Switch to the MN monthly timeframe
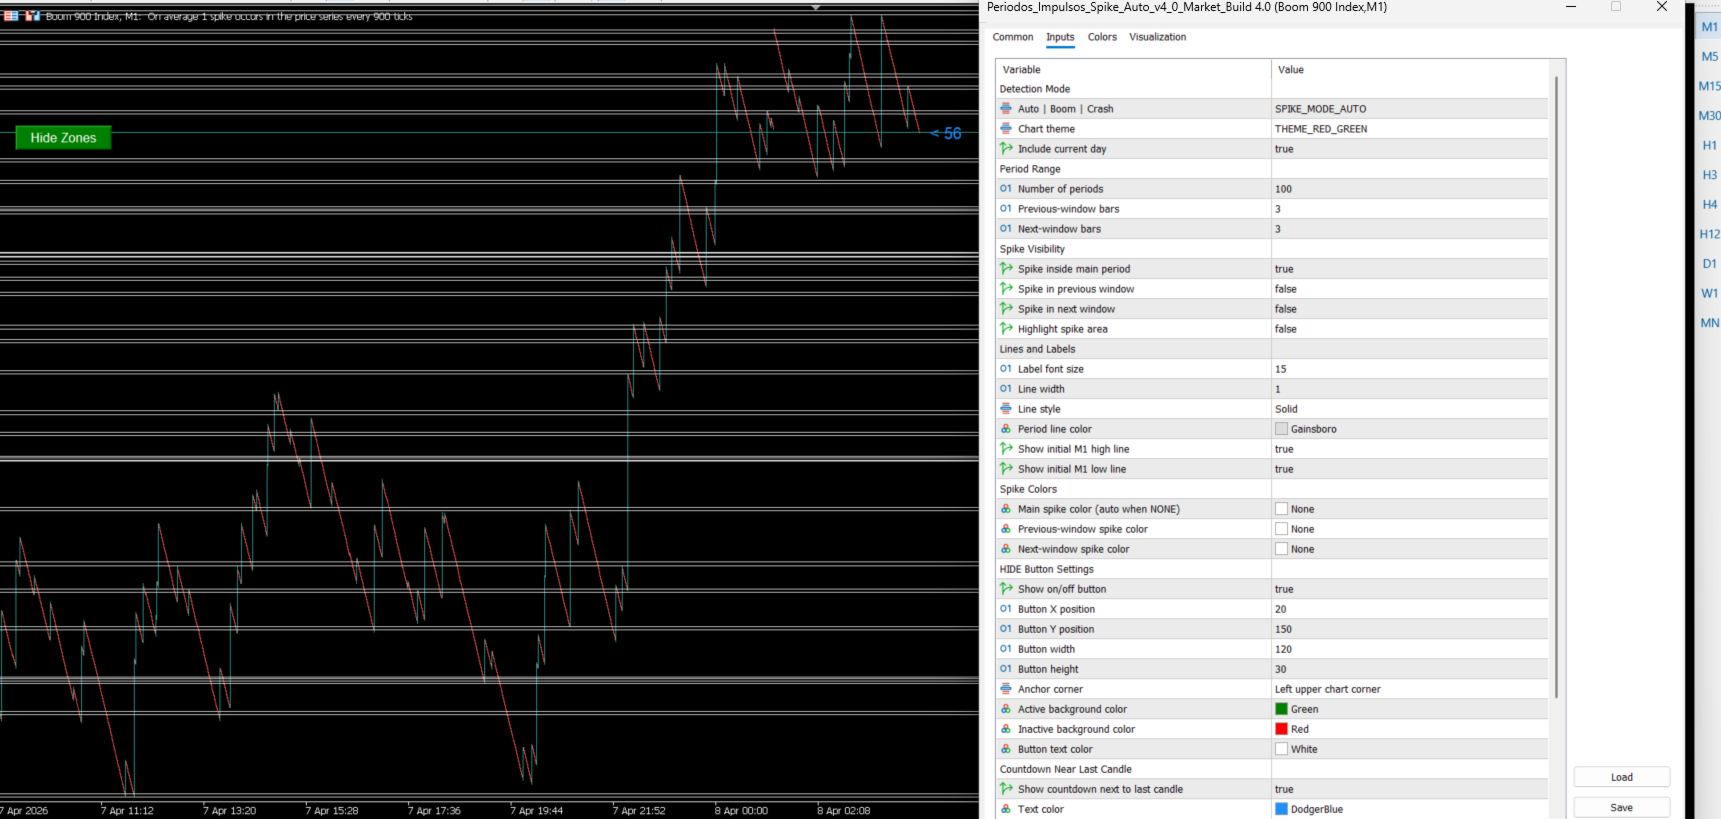This screenshot has width=1721, height=819. coord(1710,323)
